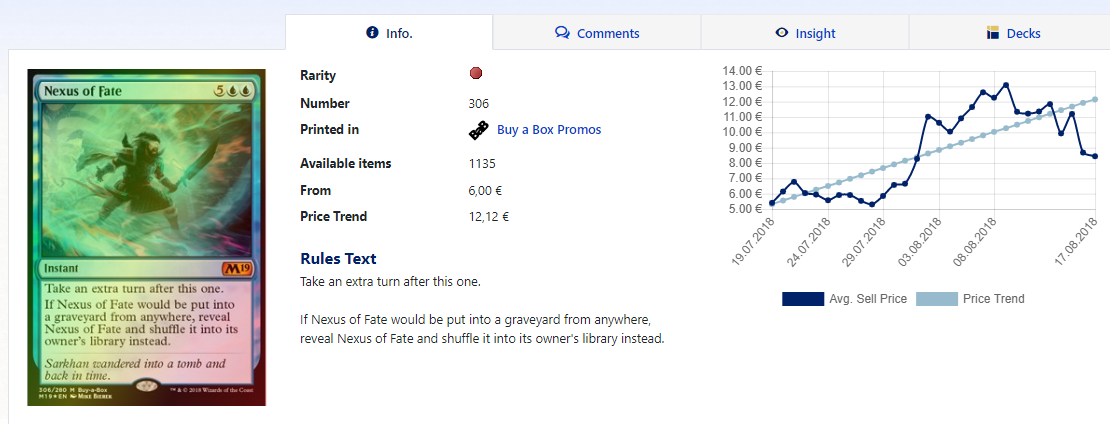Screen dimensions: 1110x424
Task: Click the last Price Trend data point
Action: 1094,99
